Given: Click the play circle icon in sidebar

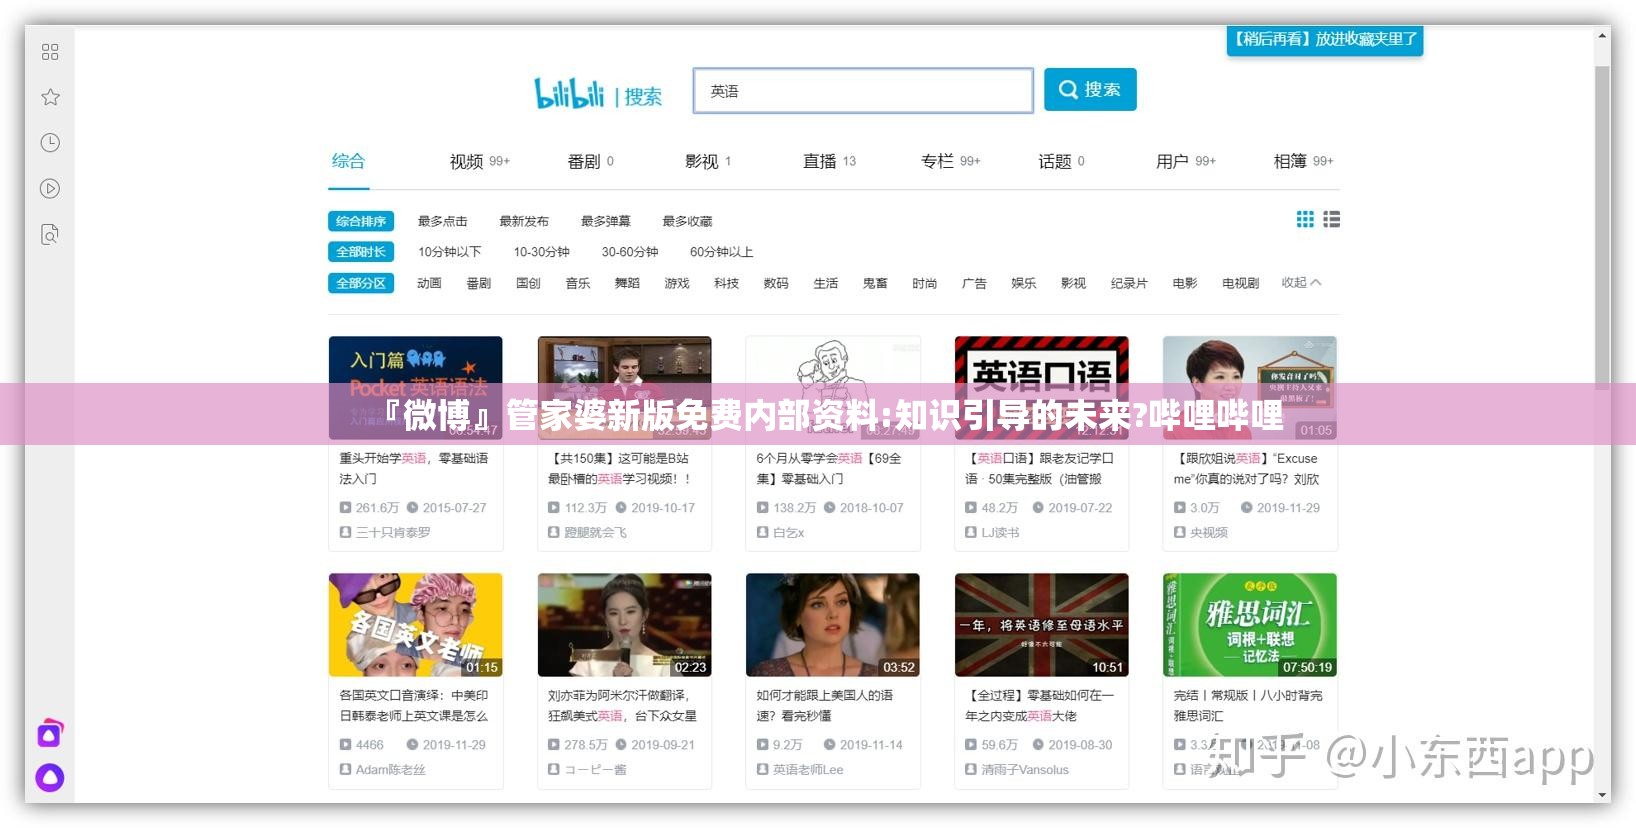Looking at the screenshot, I should point(50,188).
